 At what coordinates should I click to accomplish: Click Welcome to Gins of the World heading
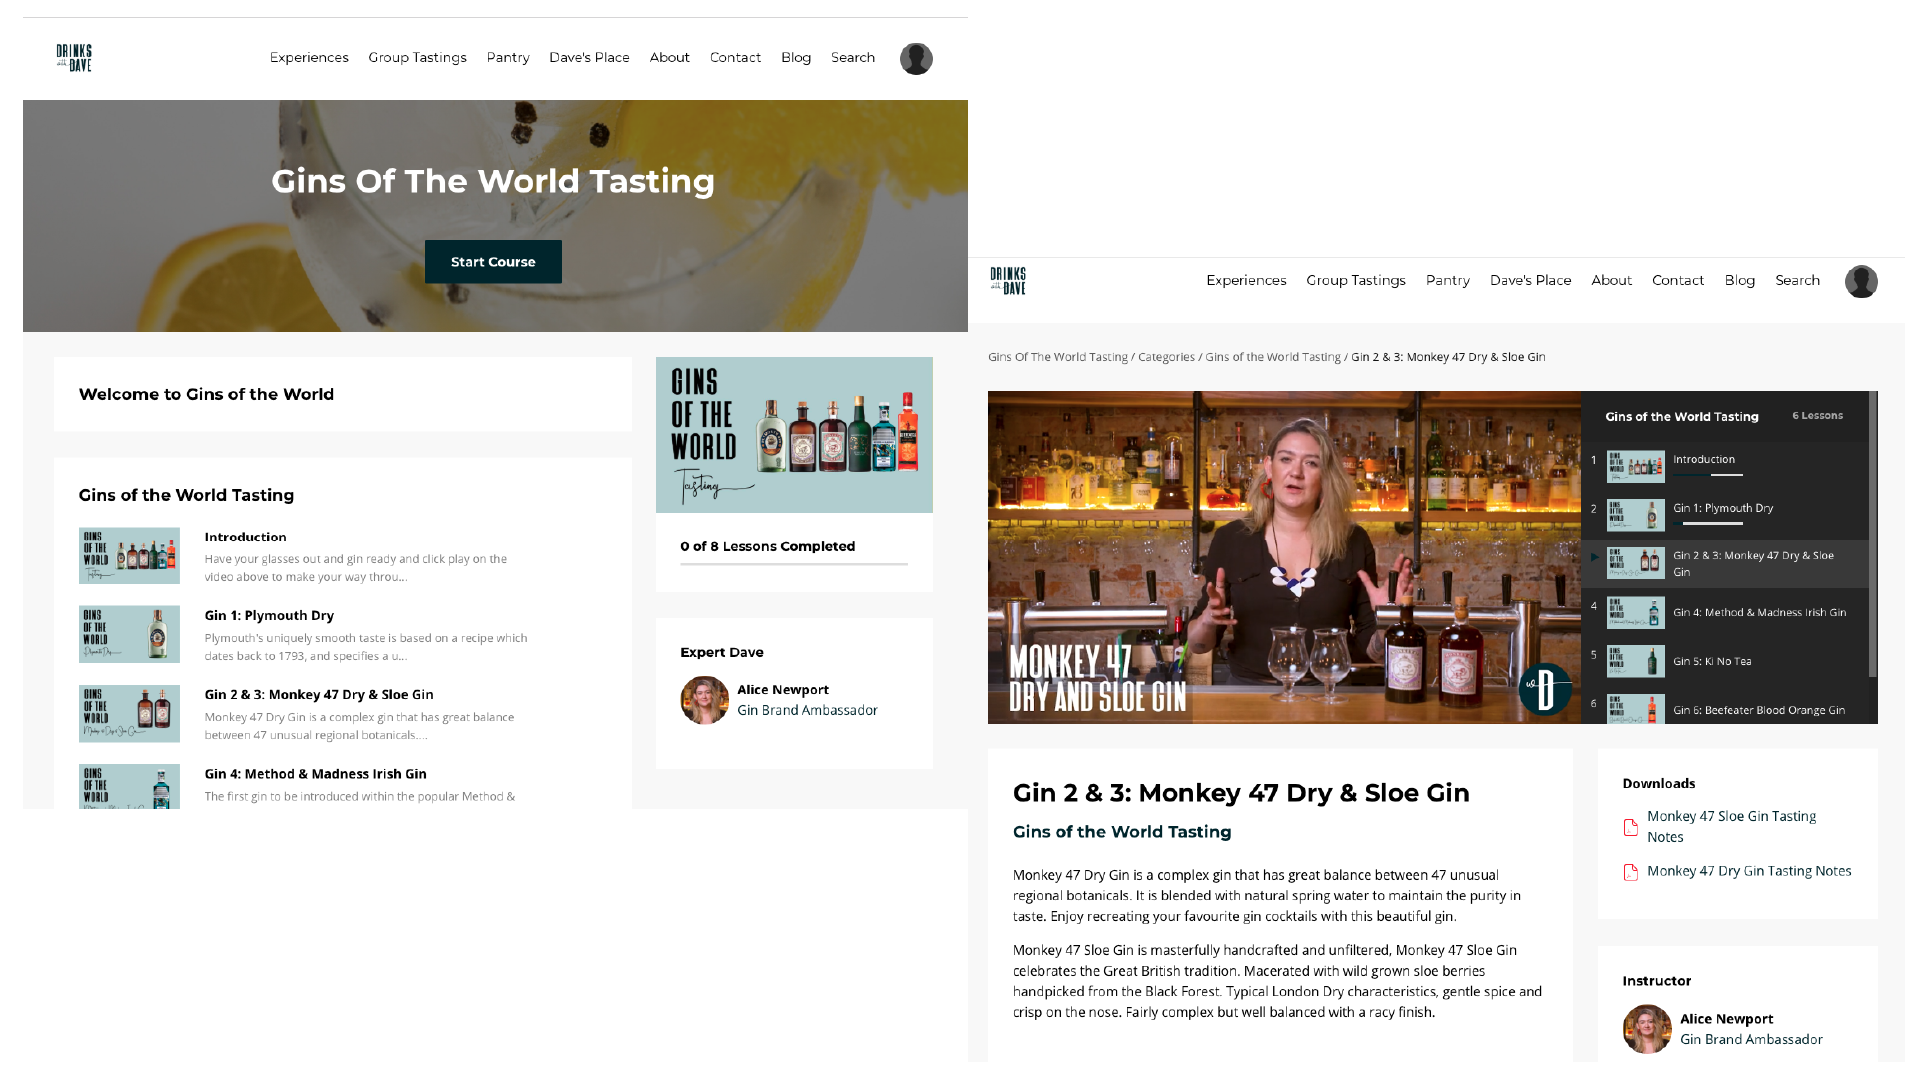point(206,394)
